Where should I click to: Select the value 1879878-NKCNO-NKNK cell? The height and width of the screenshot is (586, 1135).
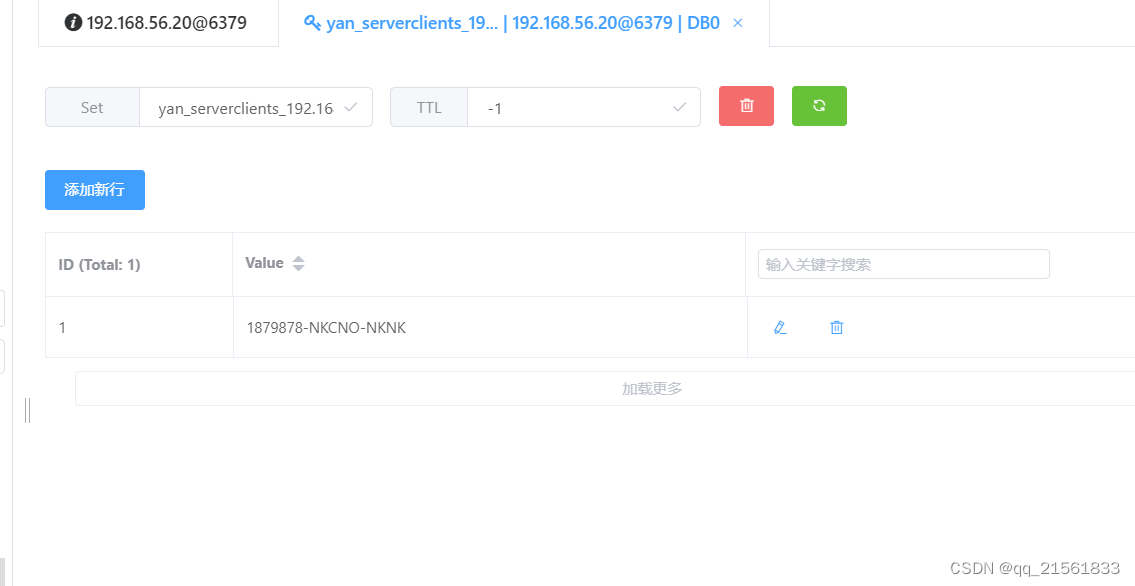[326, 327]
